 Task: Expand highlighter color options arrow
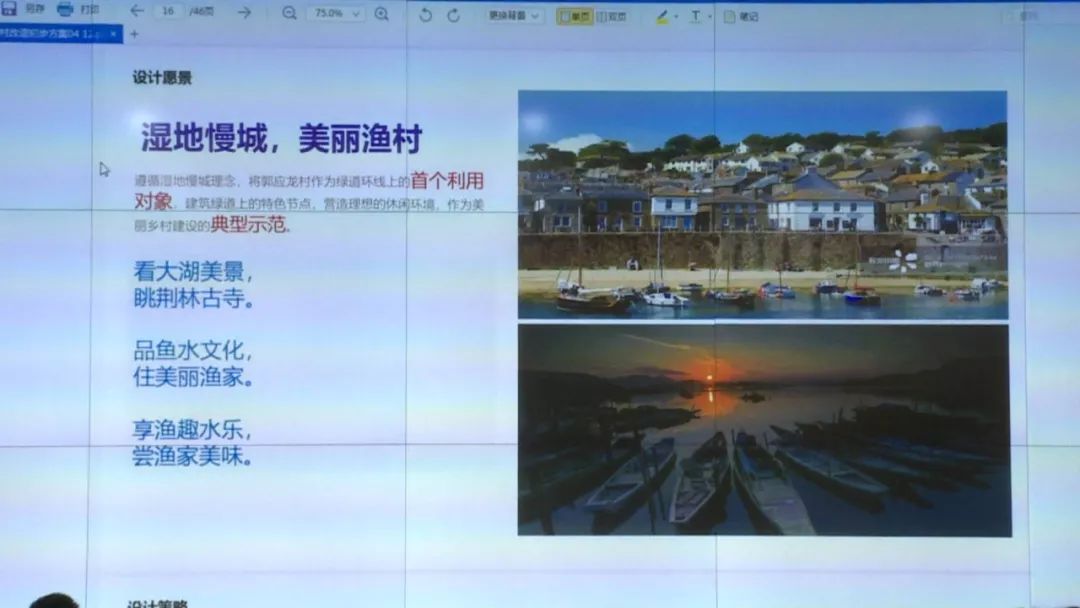point(676,18)
